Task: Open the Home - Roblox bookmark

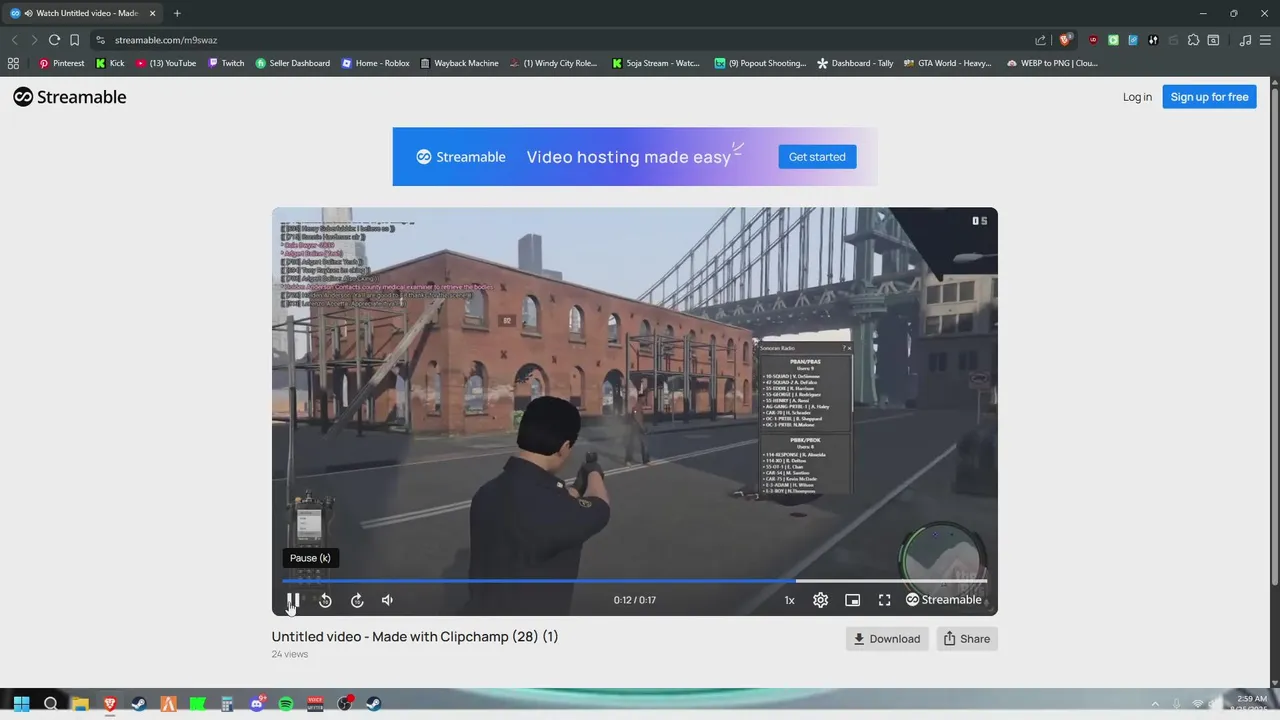Action: point(376,63)
